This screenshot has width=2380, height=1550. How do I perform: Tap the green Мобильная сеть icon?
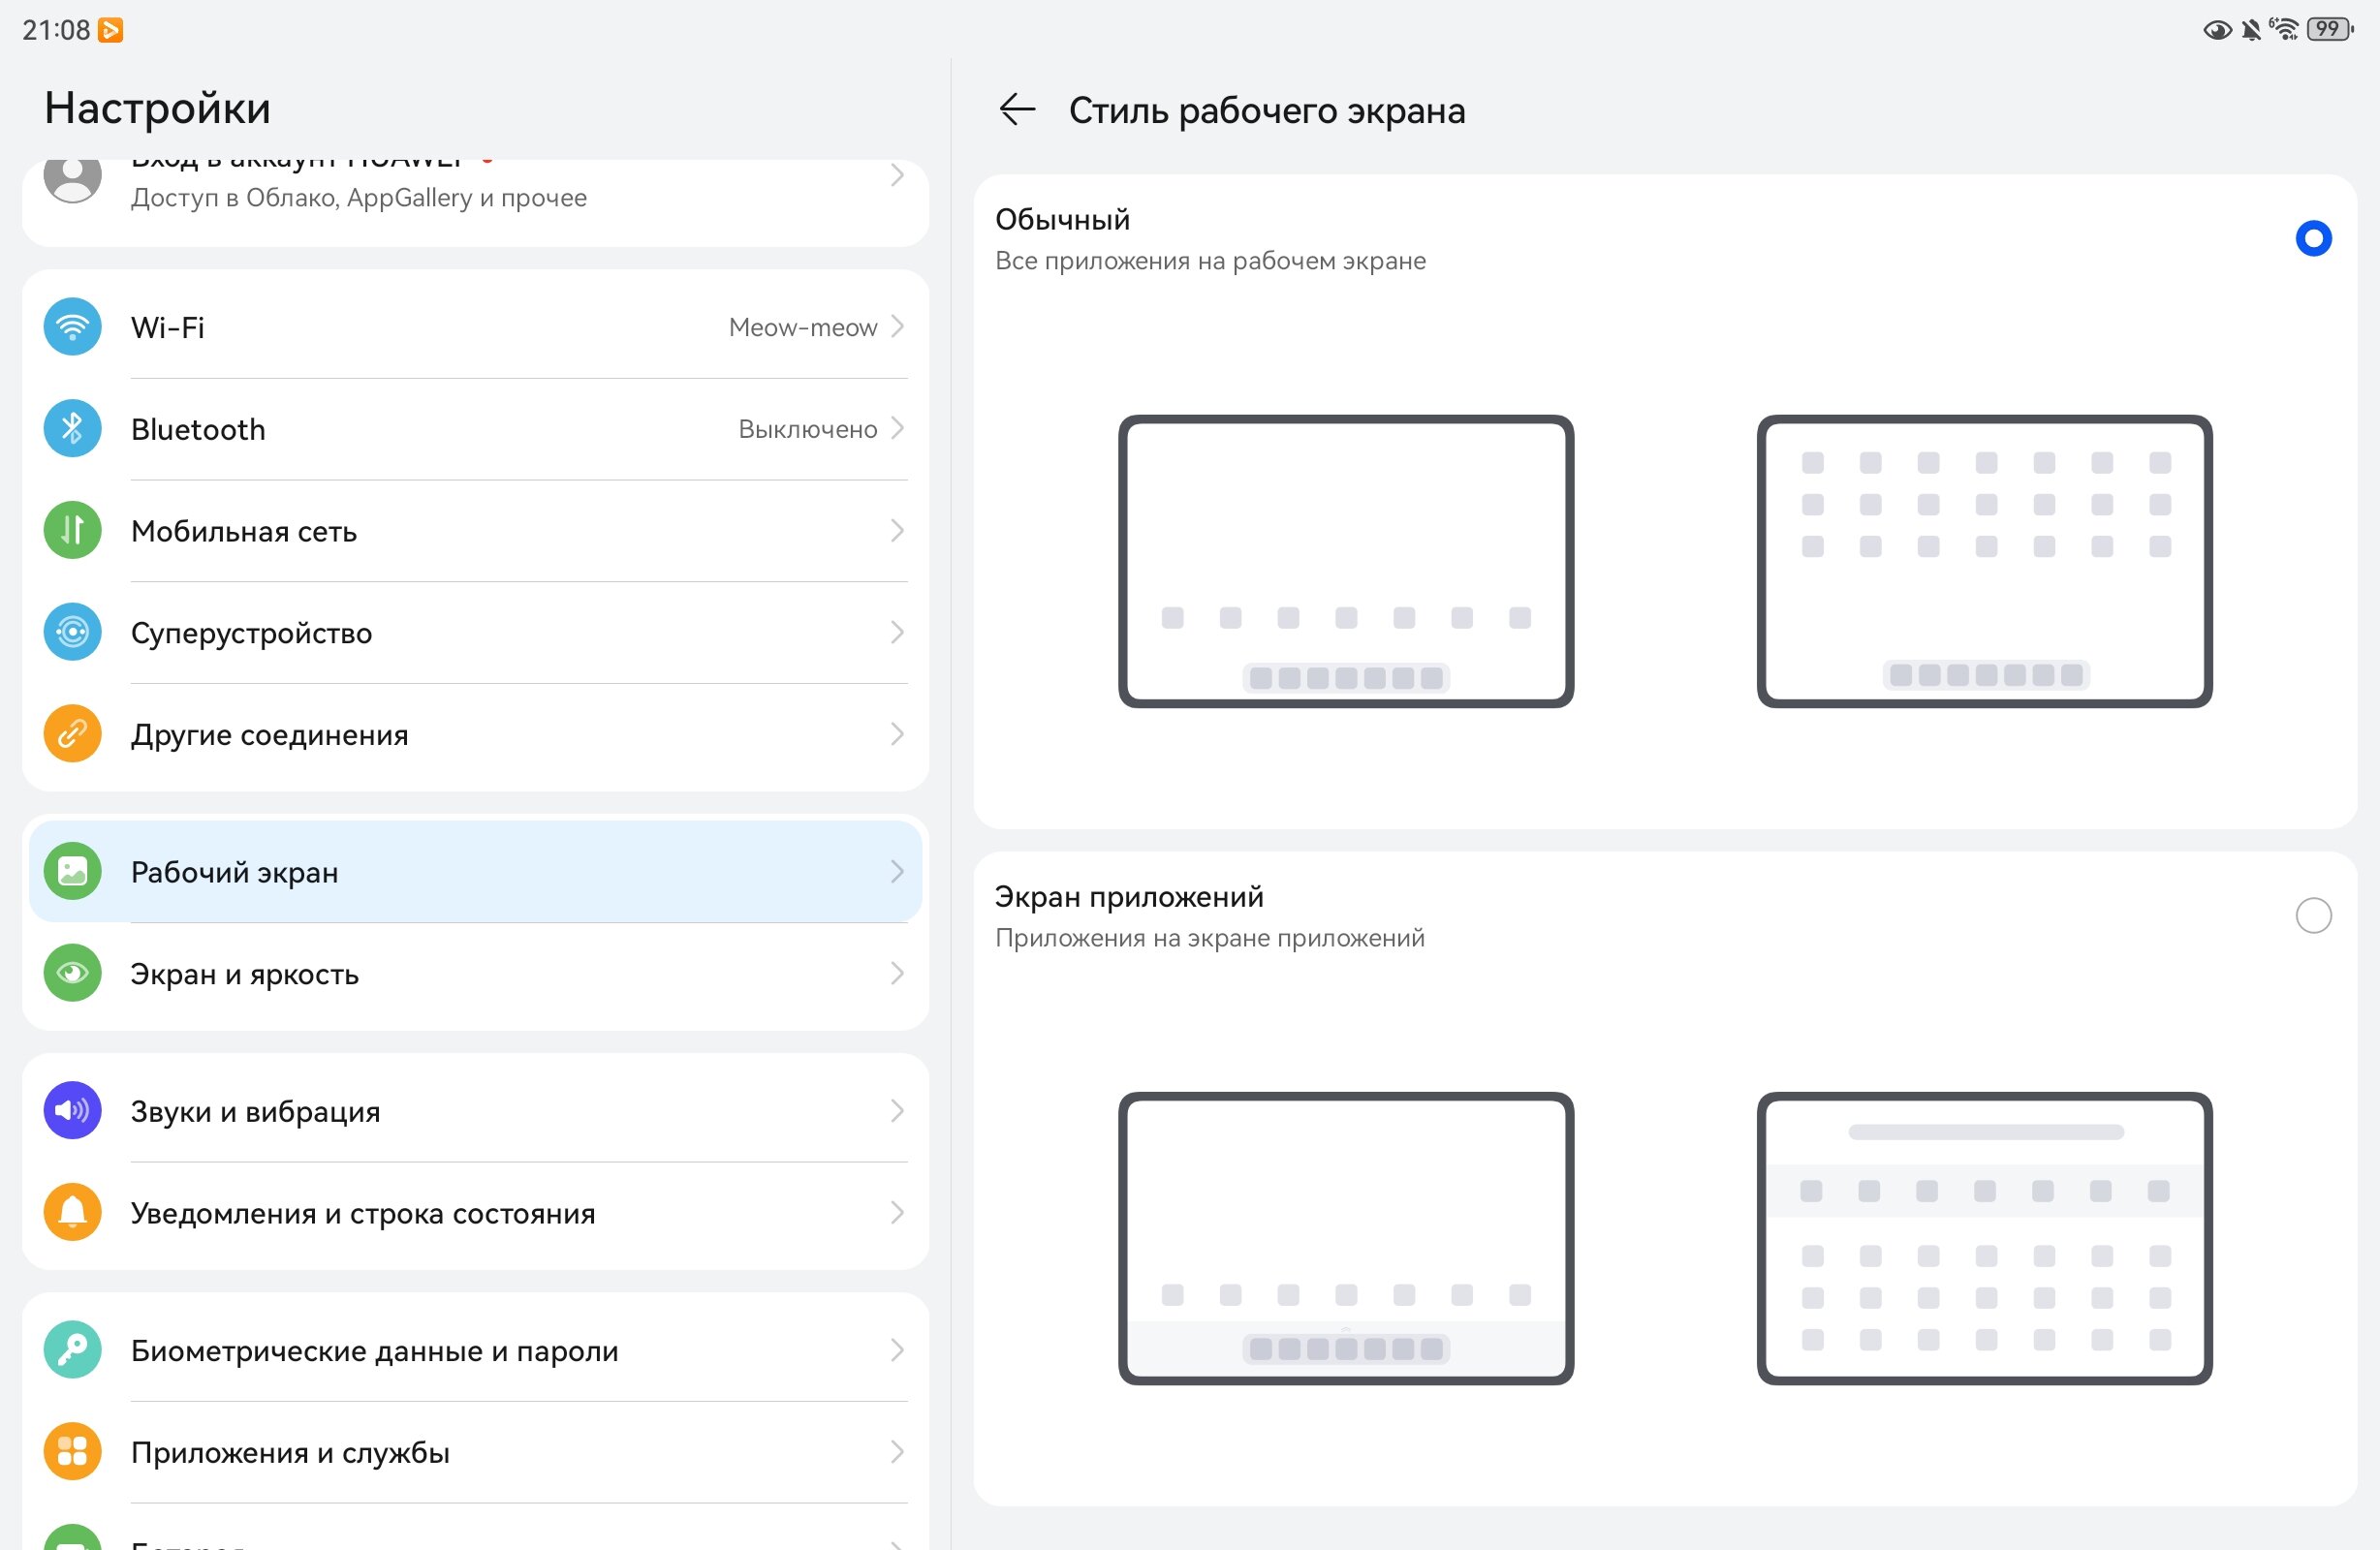click(72, 531)
